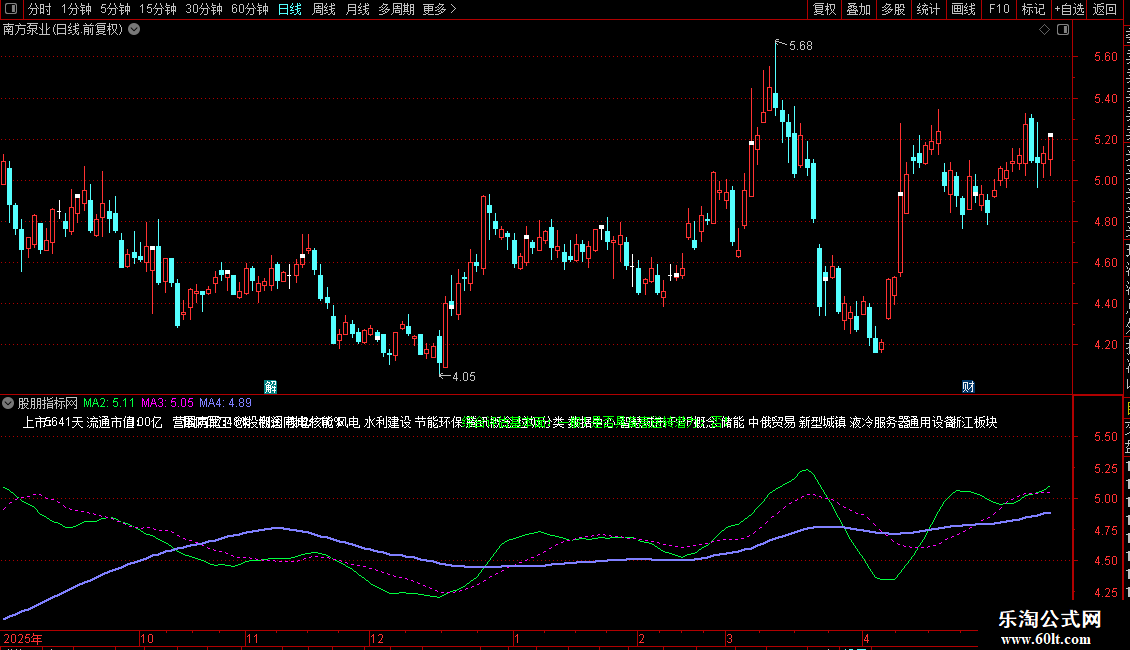Click the 叠加 overlay button
The height and width of the screenshot is (650, 1130).
[859, 9]
